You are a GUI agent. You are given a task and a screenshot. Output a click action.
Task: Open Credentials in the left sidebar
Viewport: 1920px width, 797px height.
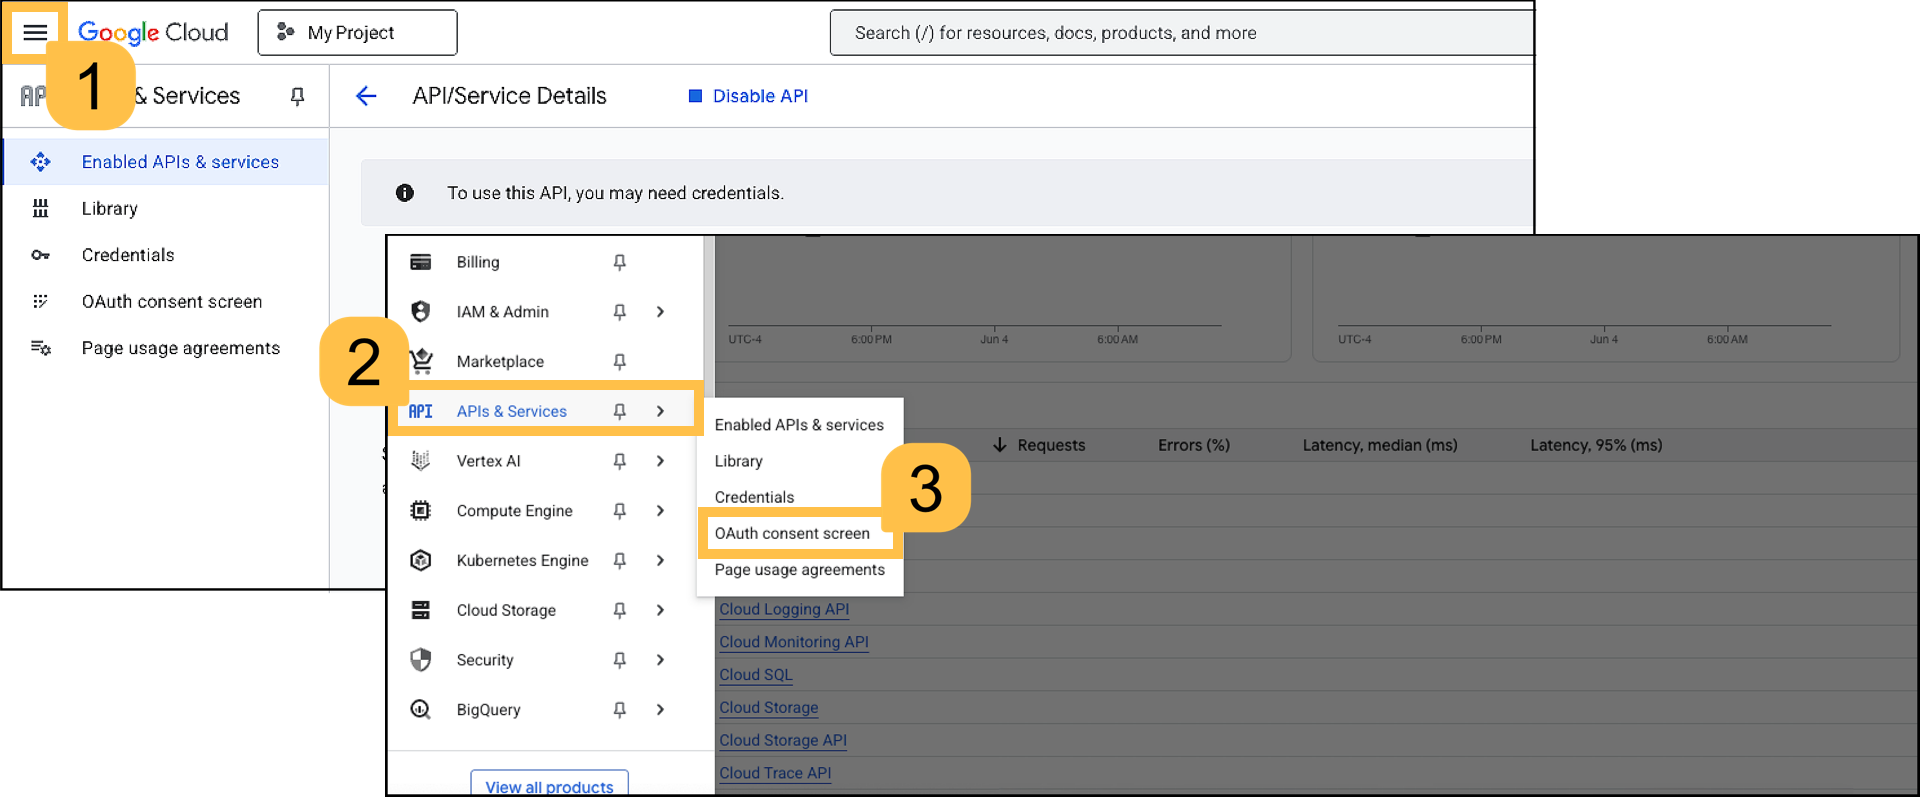click(x=128, y=255)
